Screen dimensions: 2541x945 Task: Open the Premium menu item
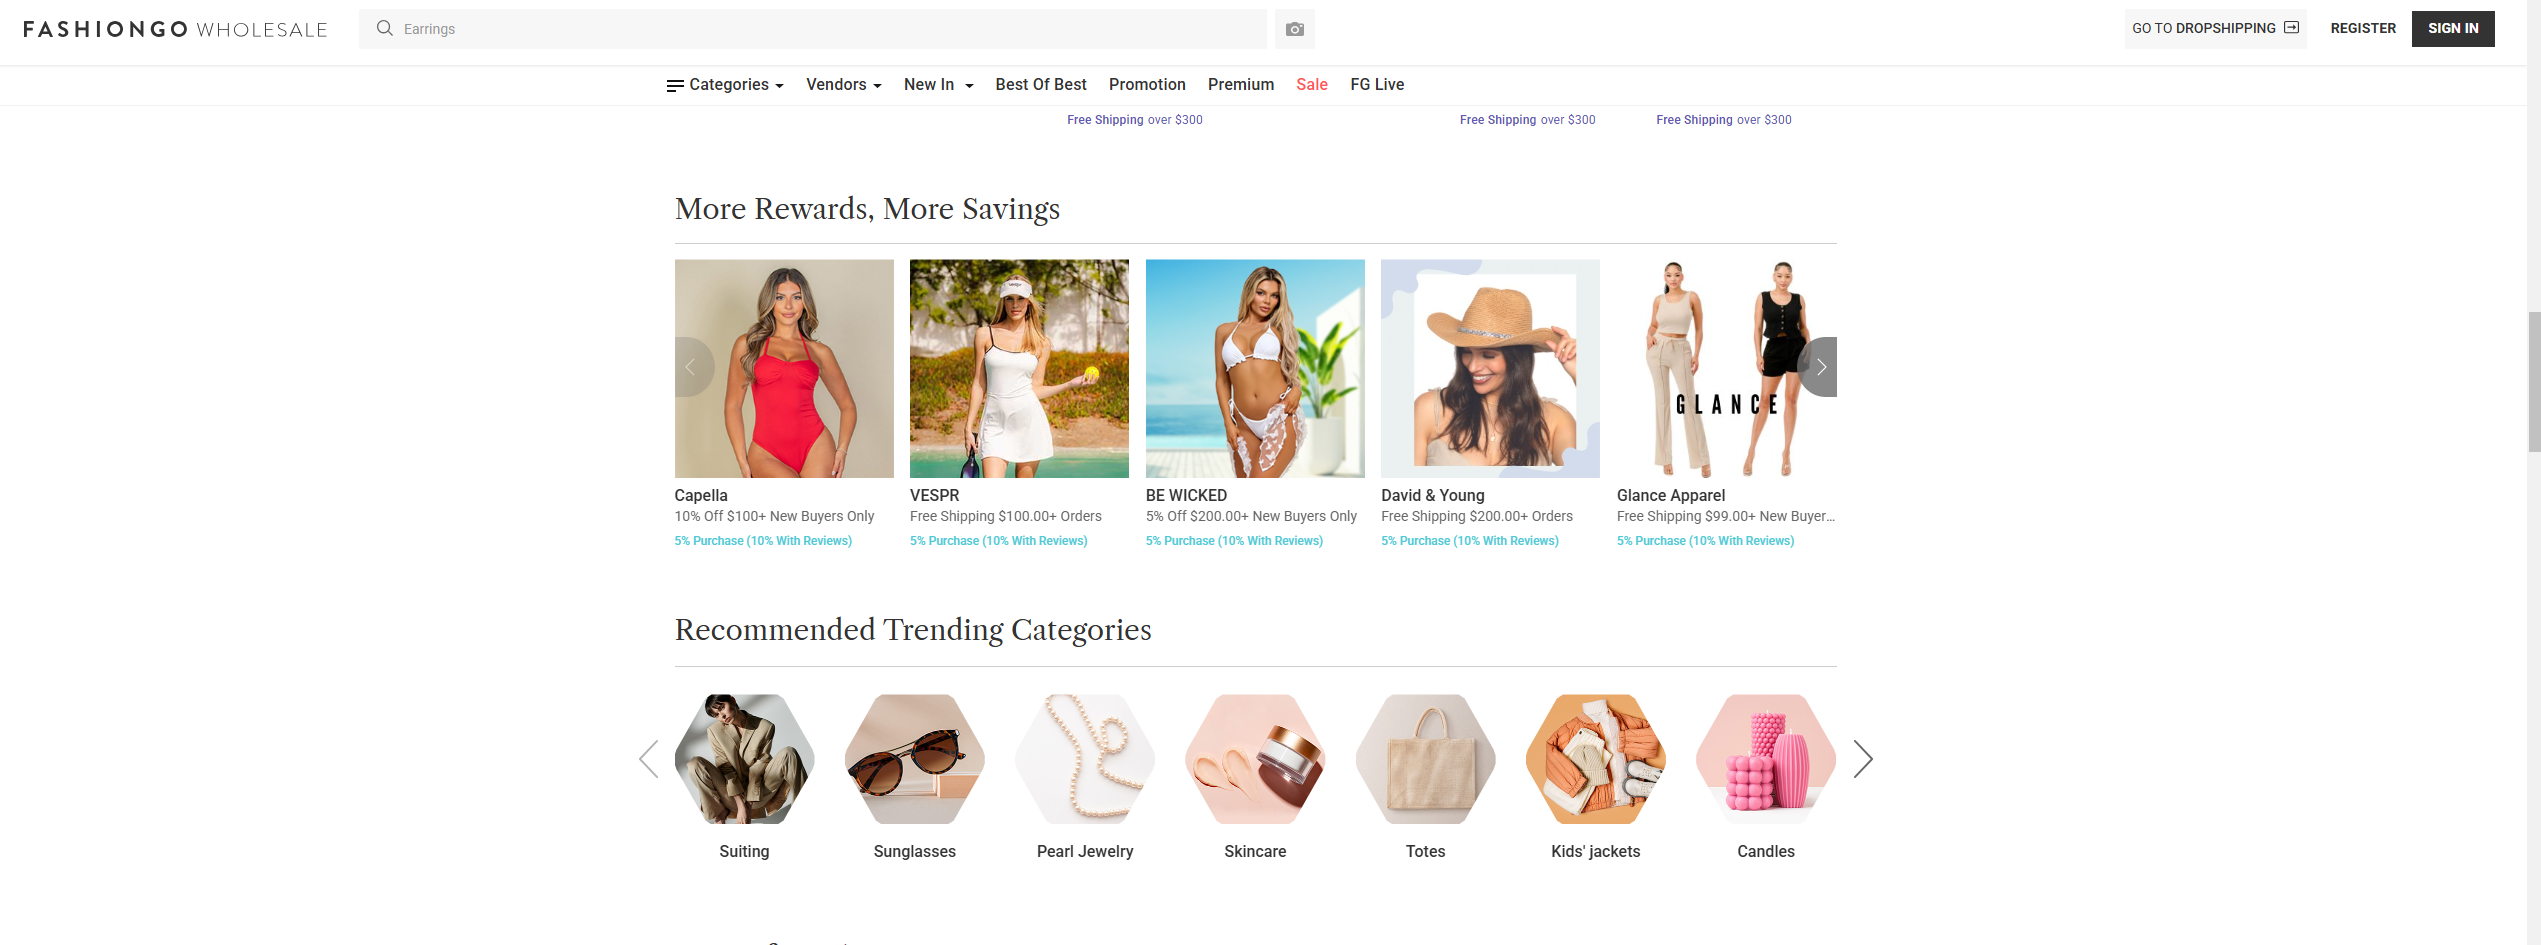1240,85
